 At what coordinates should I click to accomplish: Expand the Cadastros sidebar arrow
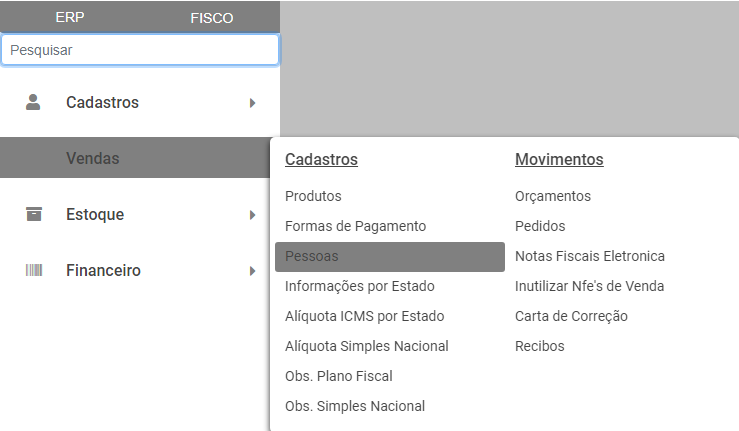253,102
